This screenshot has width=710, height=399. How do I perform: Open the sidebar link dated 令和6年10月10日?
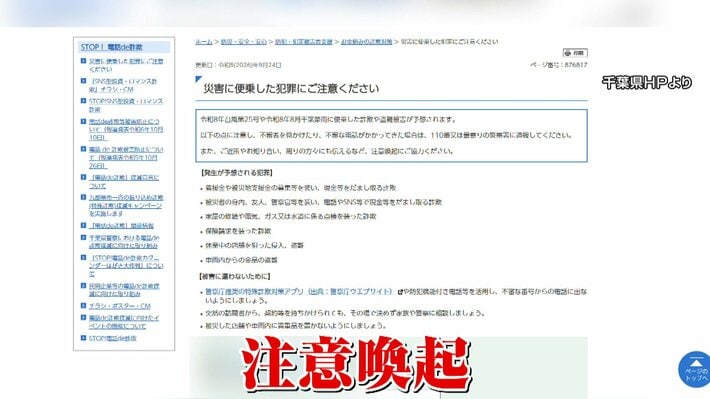point(126,130)
